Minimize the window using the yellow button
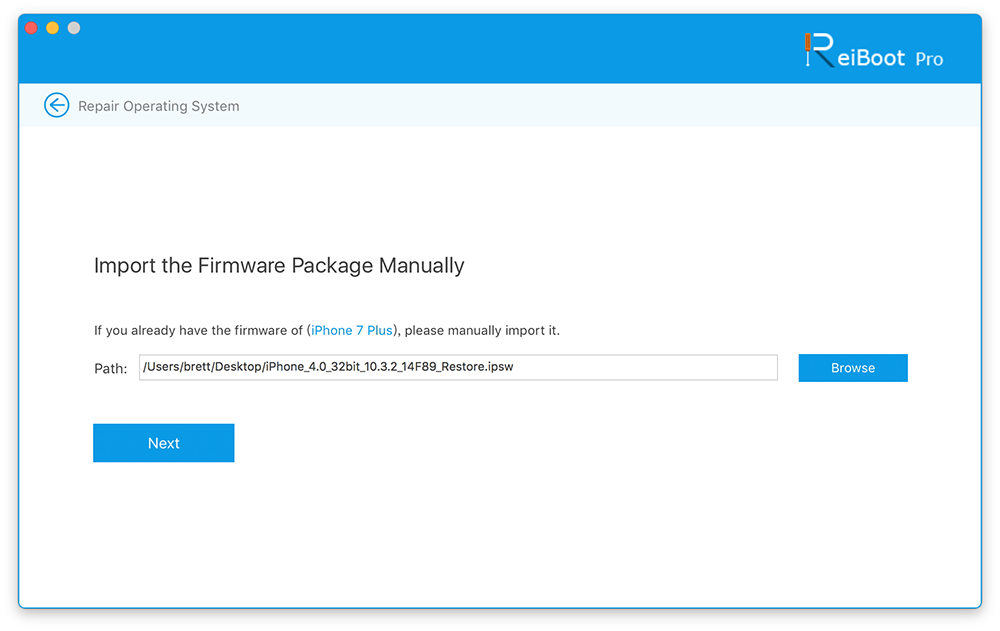The height and width of the screenshot is (631, 1000). click(x=52, y=28)
